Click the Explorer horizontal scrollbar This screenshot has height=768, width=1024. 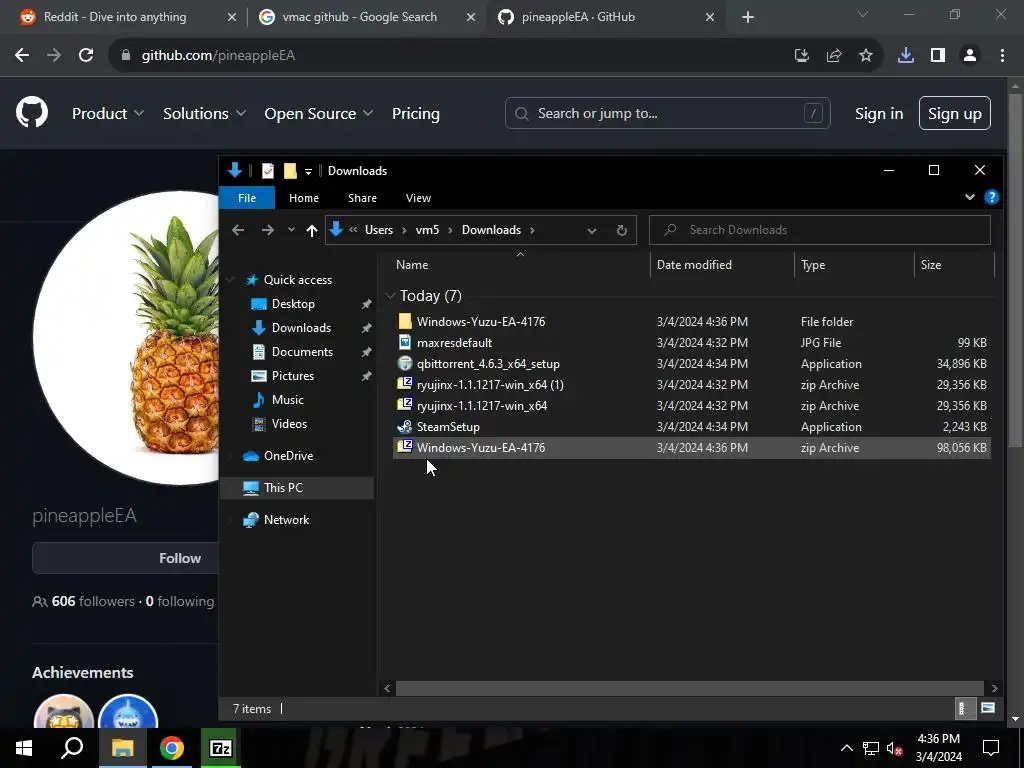(690, 688)
